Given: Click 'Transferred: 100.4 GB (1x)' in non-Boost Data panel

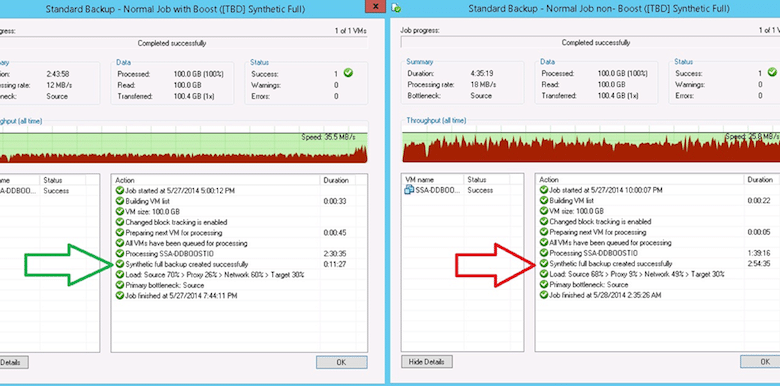Looking at the screenshot, I should click(x=590, y=96).
